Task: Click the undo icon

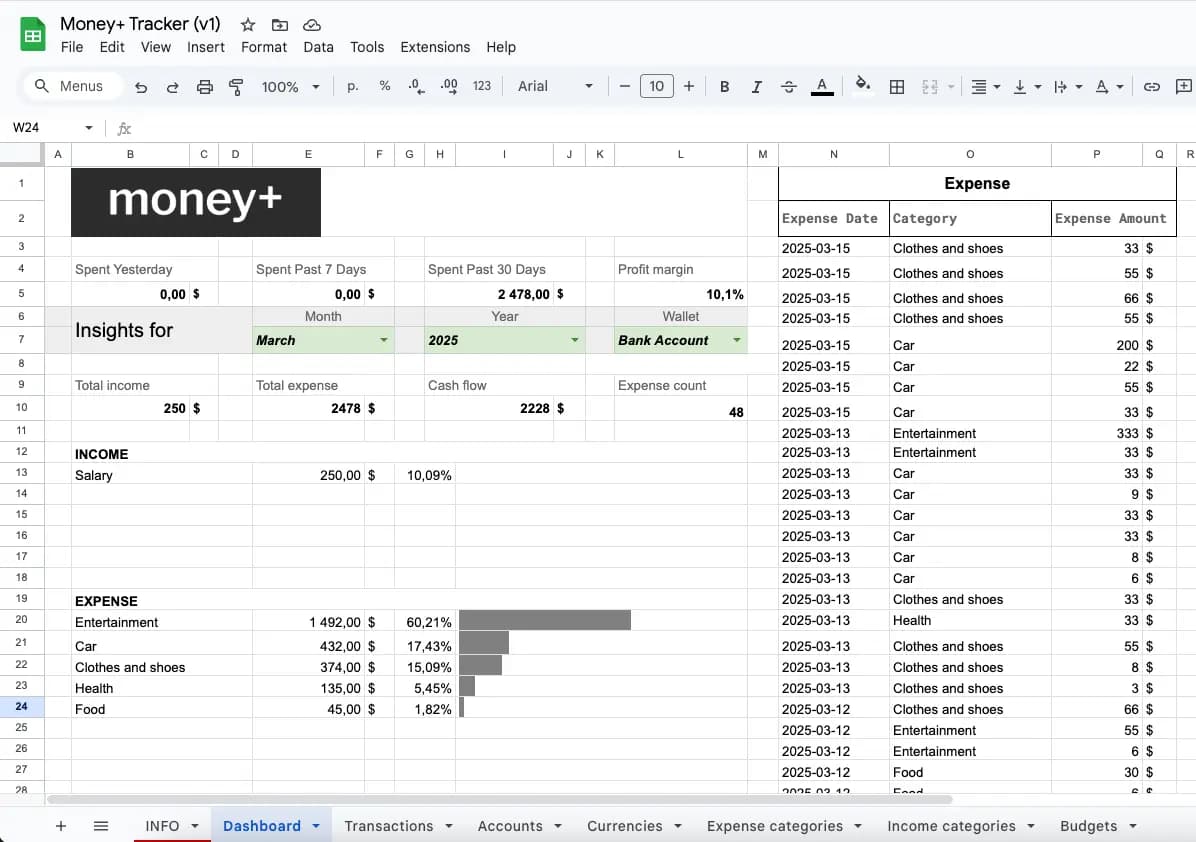Action: pos(140,87)
